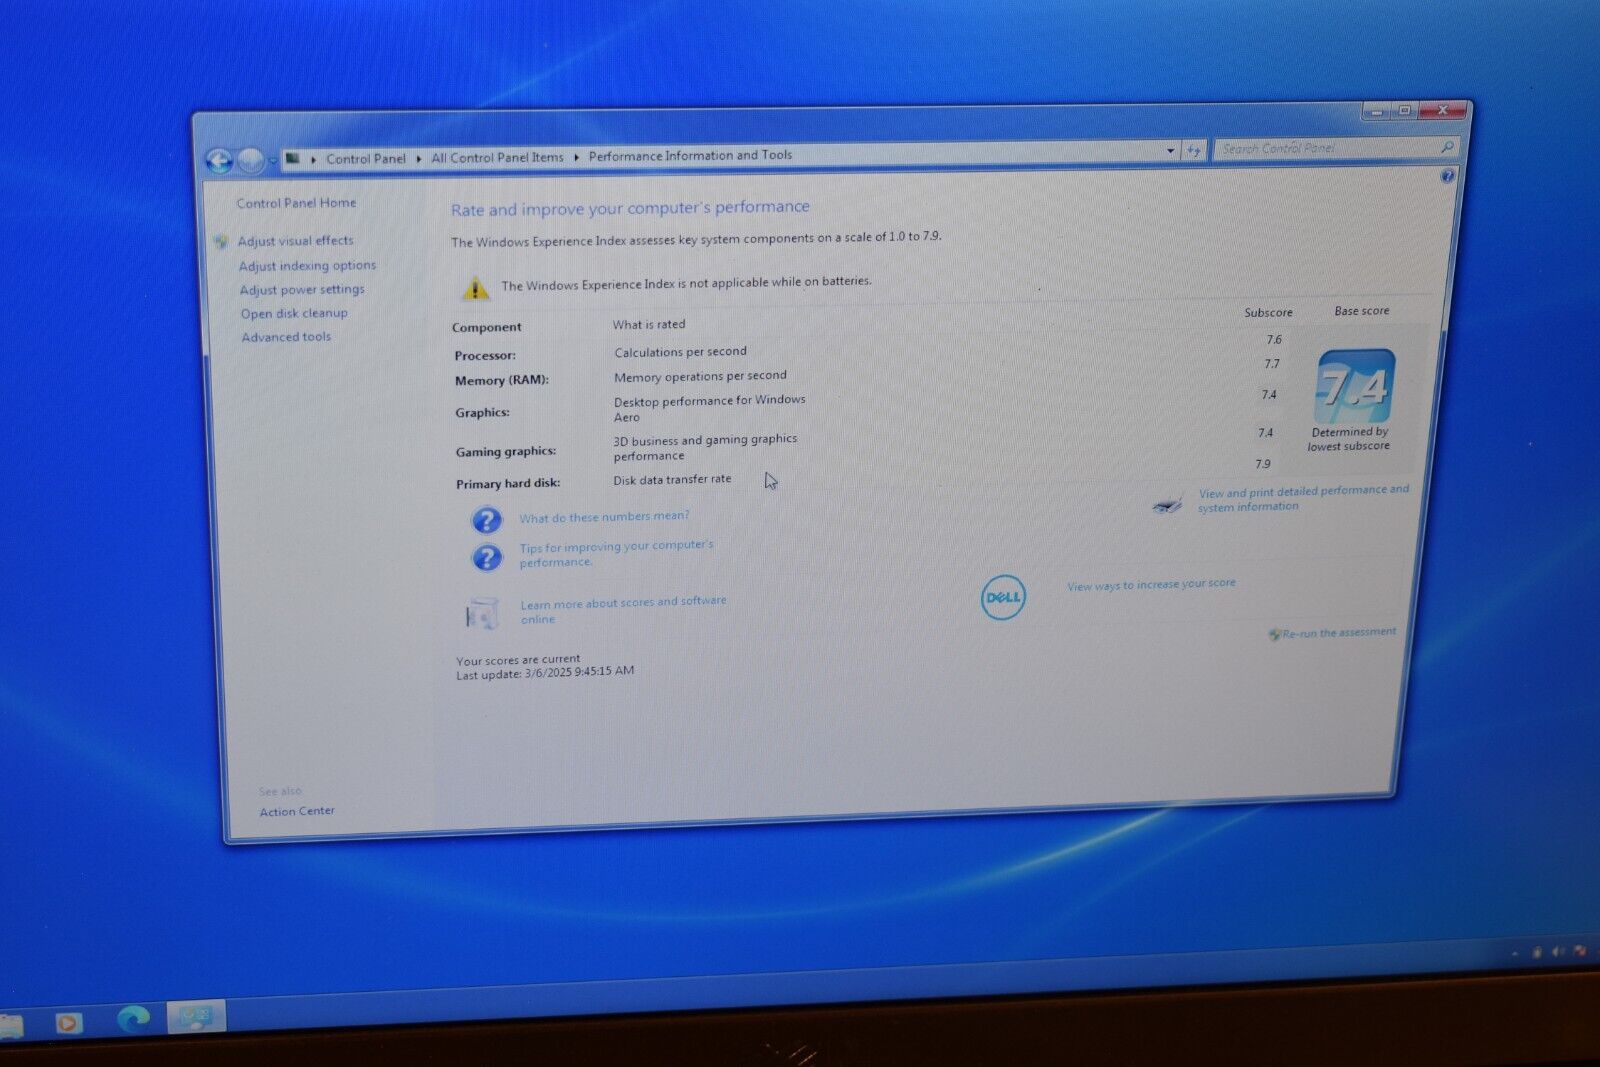This screenshot has height=1067, width=1600.
Task: Expand the address bar history dropdown
Action: (x=1171, y=150)
